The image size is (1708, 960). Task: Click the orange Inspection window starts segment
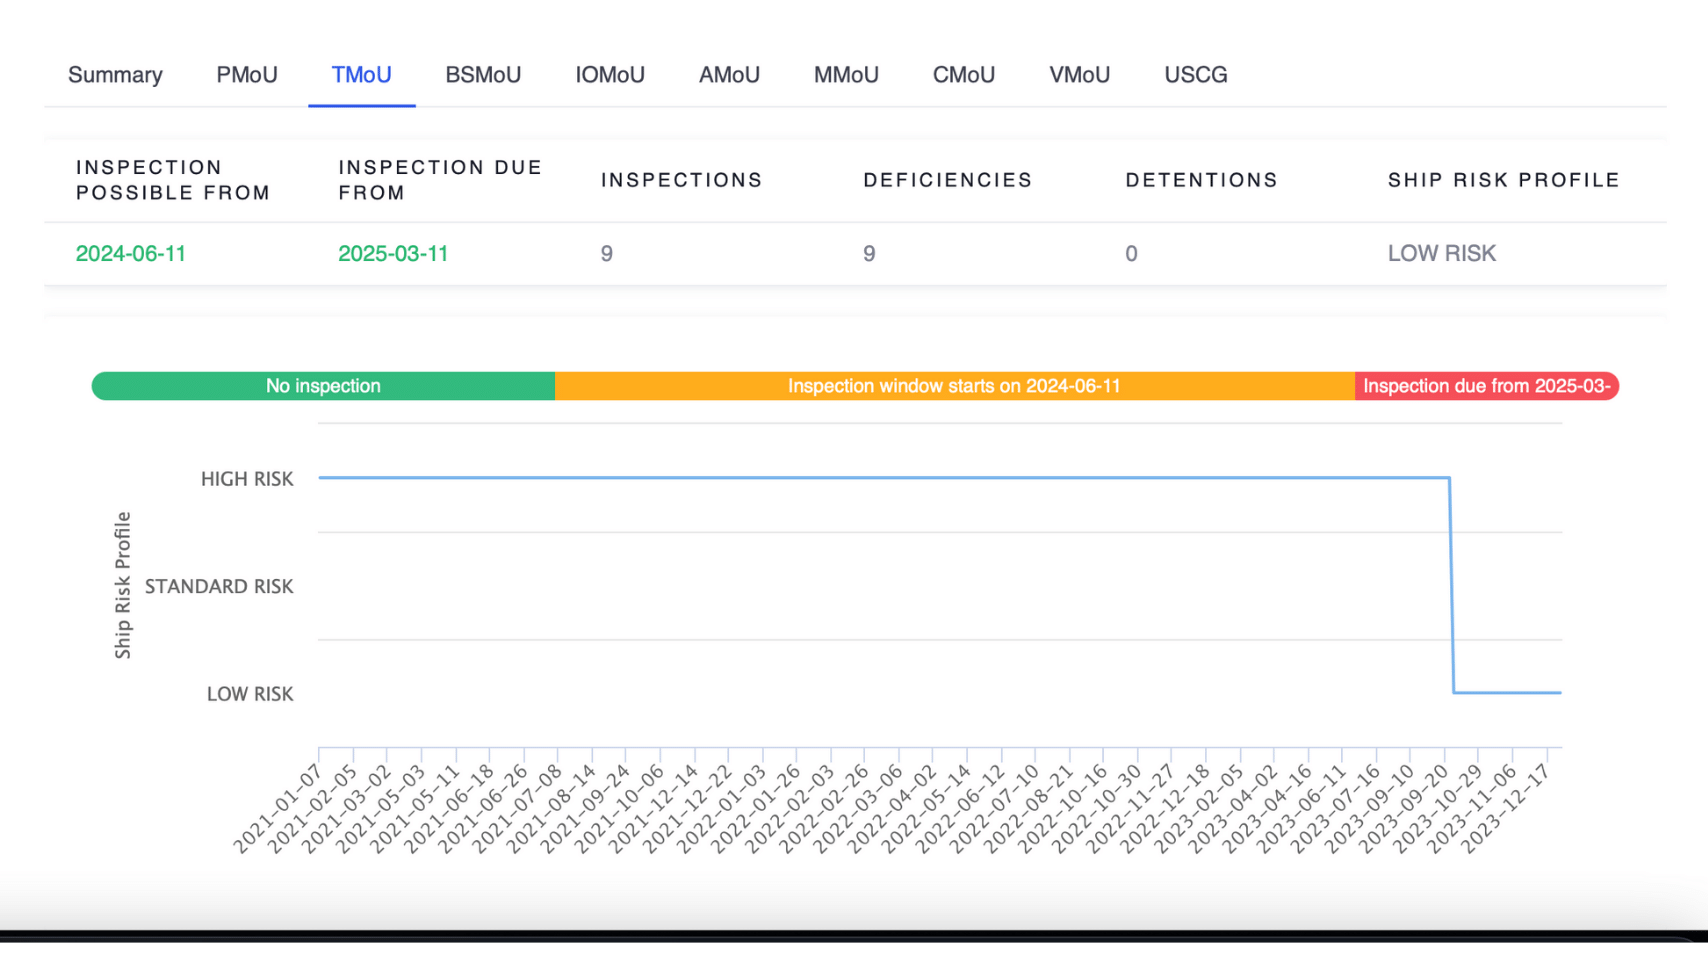click(954, 386)
